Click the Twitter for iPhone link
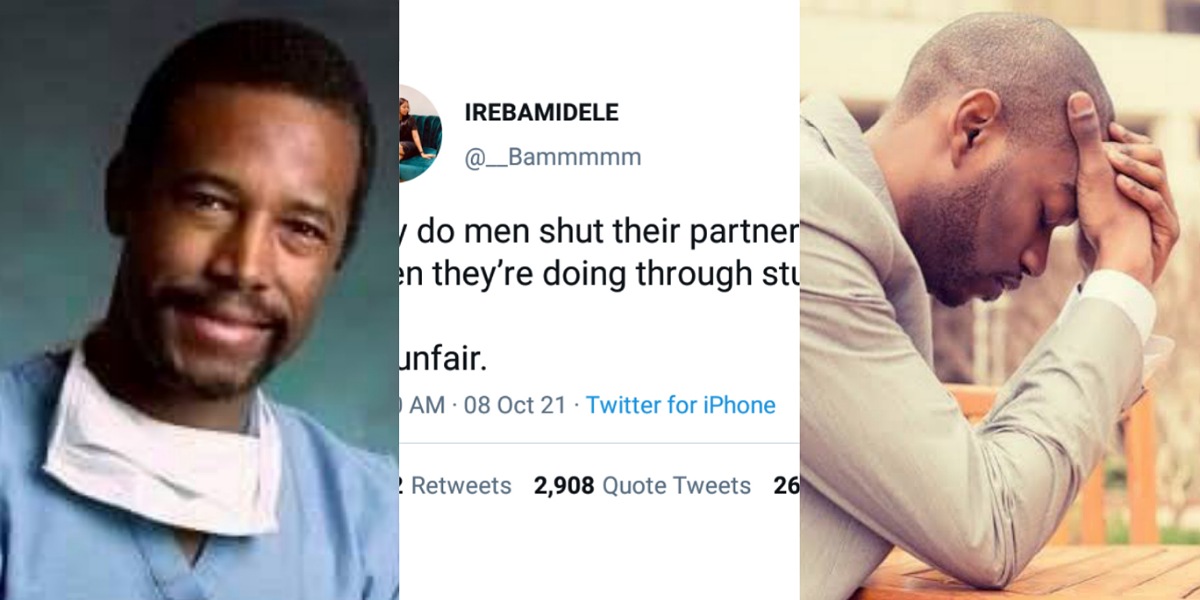This screenshot has height=600, width=1200. [x=680, y=405]
